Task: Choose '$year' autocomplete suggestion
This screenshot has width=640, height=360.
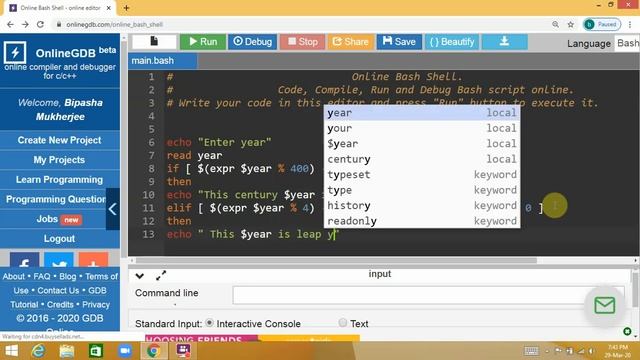Action: pos(422,144)
